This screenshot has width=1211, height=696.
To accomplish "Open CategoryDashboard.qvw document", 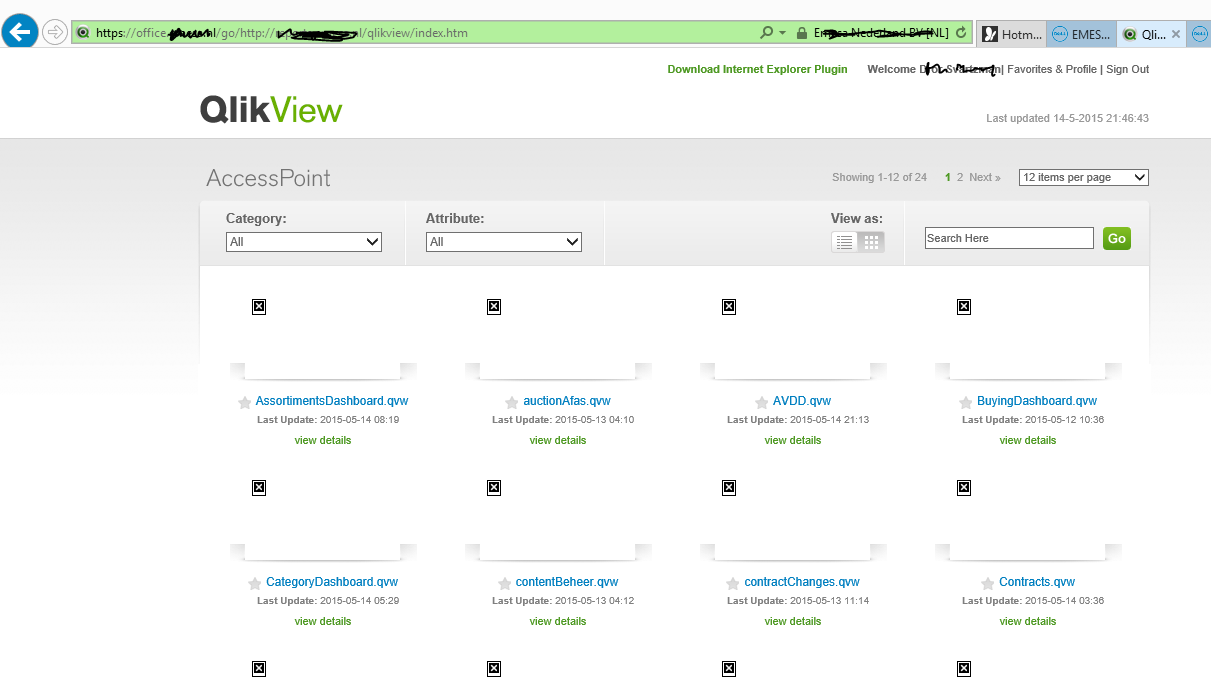I will [x=332, y=582].
